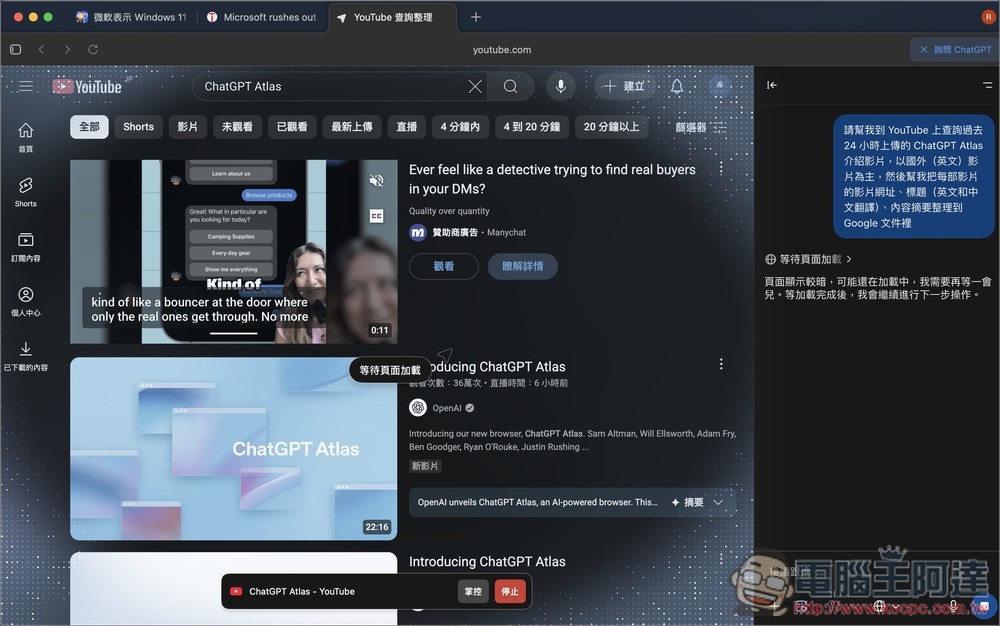The image size is (1000, 626).
Task: Open the Subscriptions sidebar item (訂閱內容)
Action: point(26,247)
